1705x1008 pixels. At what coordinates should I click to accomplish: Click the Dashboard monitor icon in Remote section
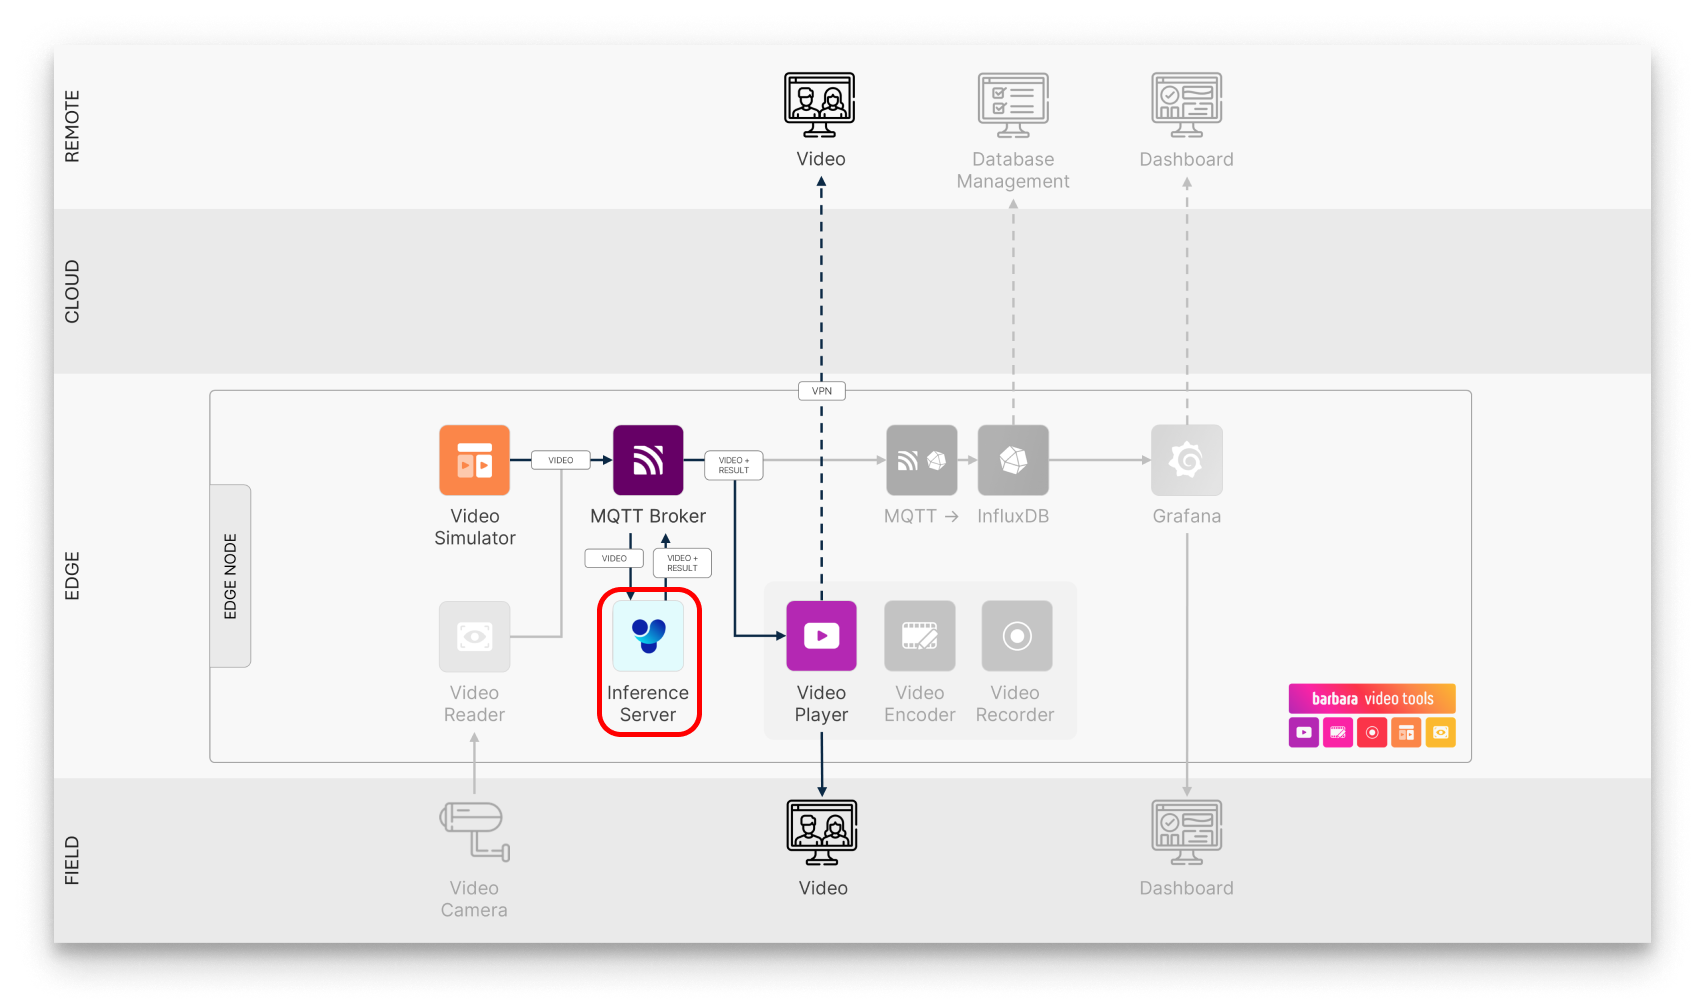[x=1186, y=103]
